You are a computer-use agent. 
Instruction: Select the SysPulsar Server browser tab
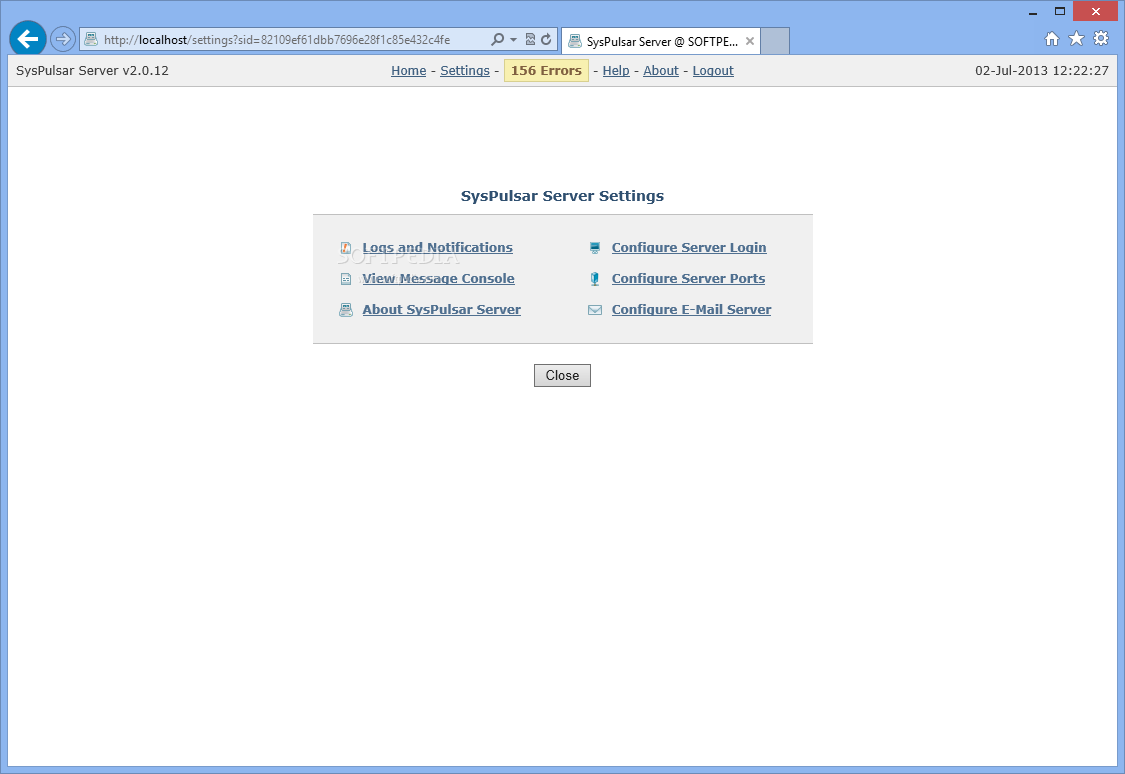pyautogui.click(x=661, y=41)
